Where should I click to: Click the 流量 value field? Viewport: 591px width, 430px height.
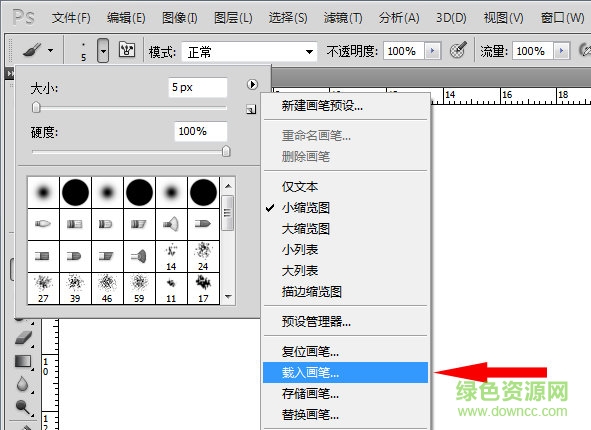[x=533, y=51]
